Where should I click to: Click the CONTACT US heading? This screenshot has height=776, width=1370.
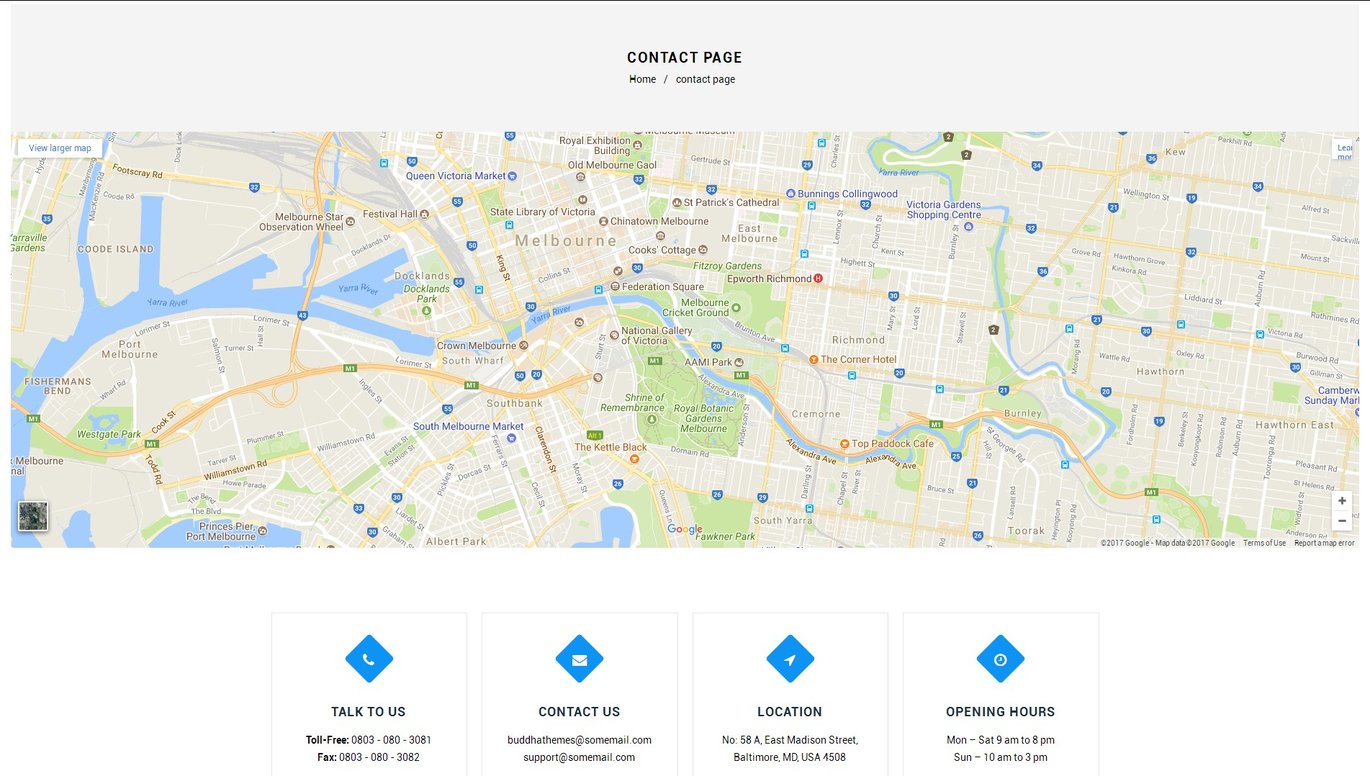click(x=579, y=712)
